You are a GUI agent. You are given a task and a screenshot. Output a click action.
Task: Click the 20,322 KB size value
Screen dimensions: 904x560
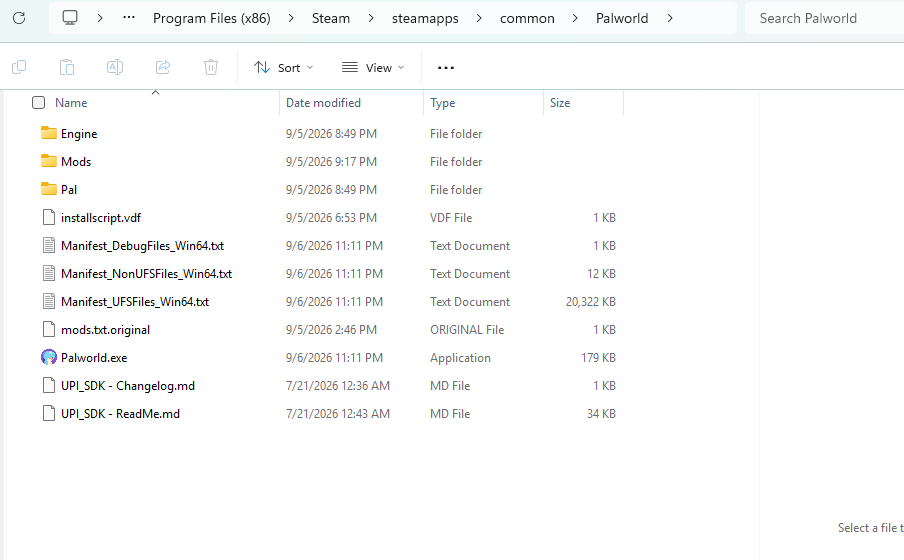coord(590,302)
